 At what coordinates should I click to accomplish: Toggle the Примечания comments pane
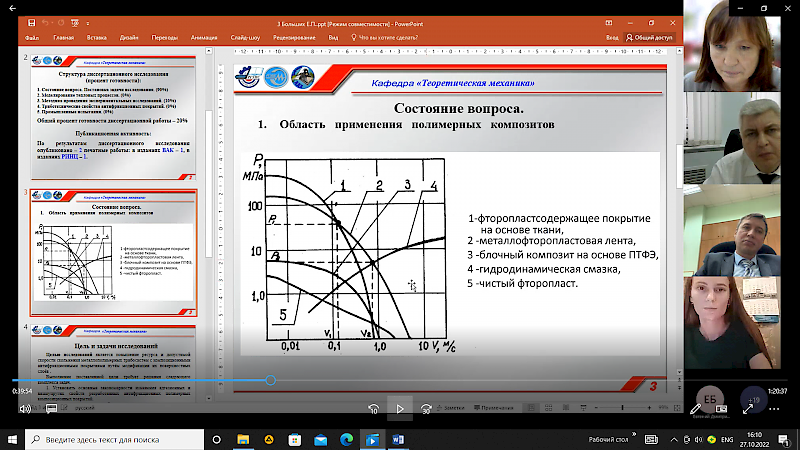pyautogui.click(x=495, y=408)
